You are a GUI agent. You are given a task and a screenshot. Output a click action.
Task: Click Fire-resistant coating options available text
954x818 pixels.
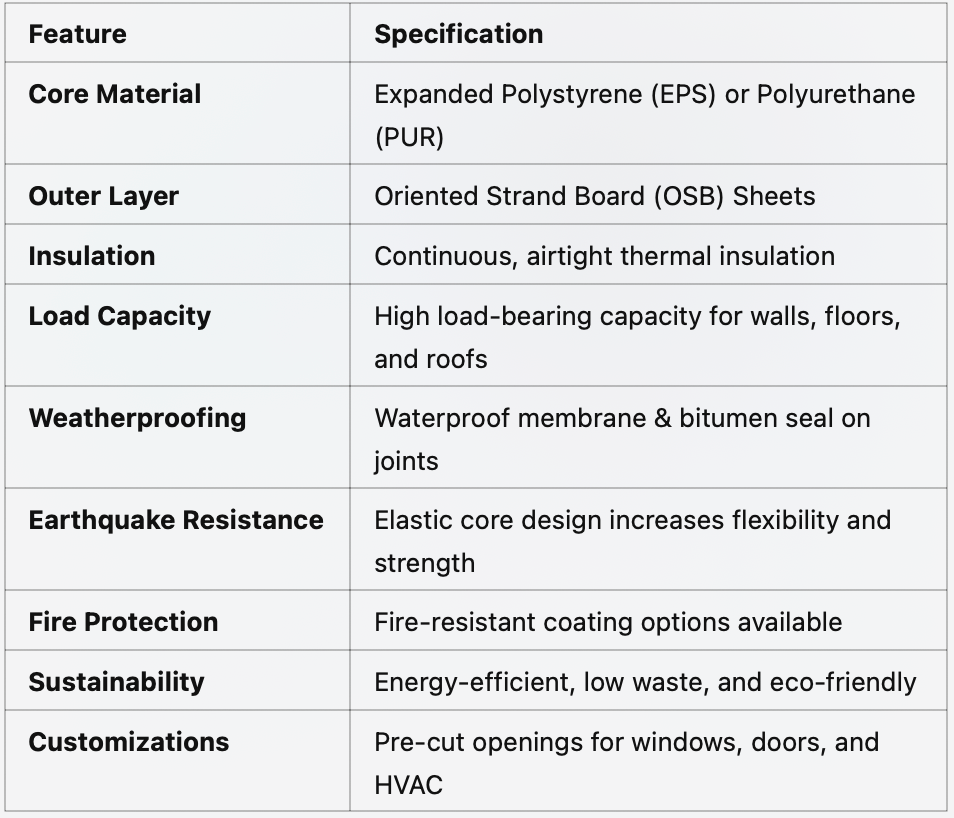coord(608,622)
